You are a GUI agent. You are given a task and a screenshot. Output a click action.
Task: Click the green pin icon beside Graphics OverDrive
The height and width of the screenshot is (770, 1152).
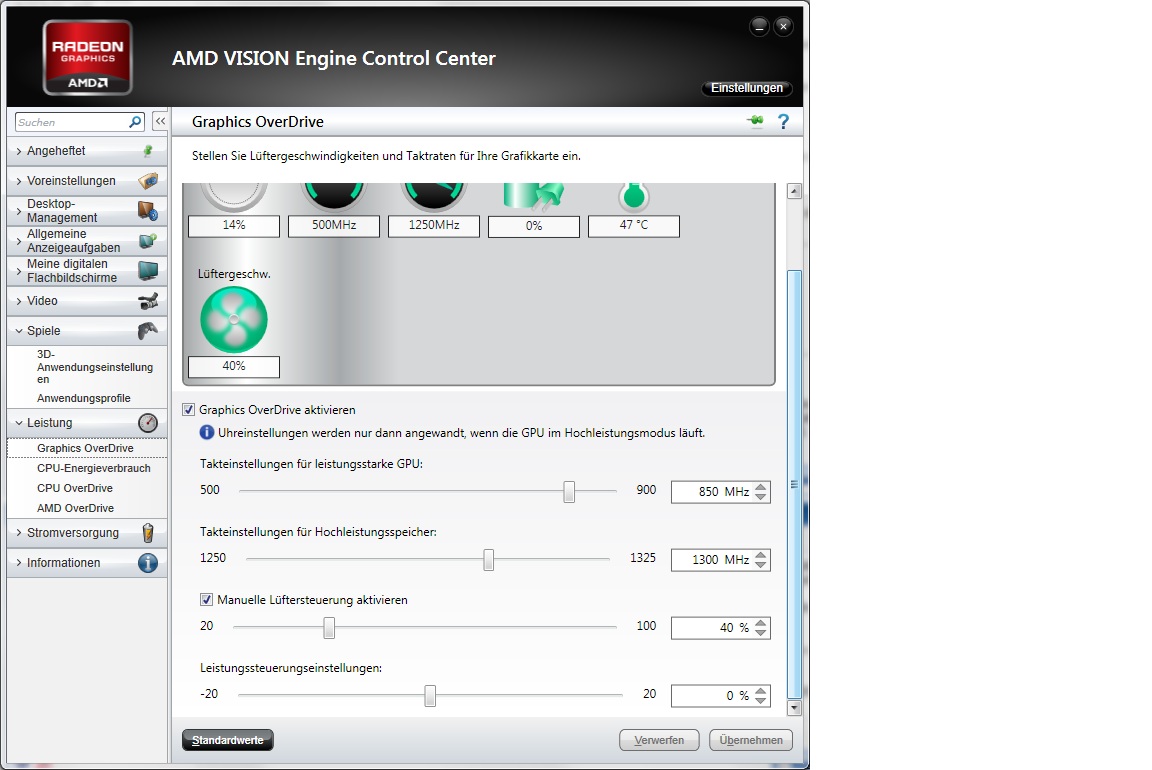click(x=755, y=121)
